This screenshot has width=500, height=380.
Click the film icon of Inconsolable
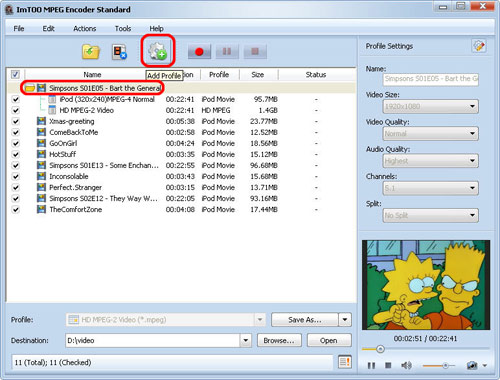coord(41,176)
